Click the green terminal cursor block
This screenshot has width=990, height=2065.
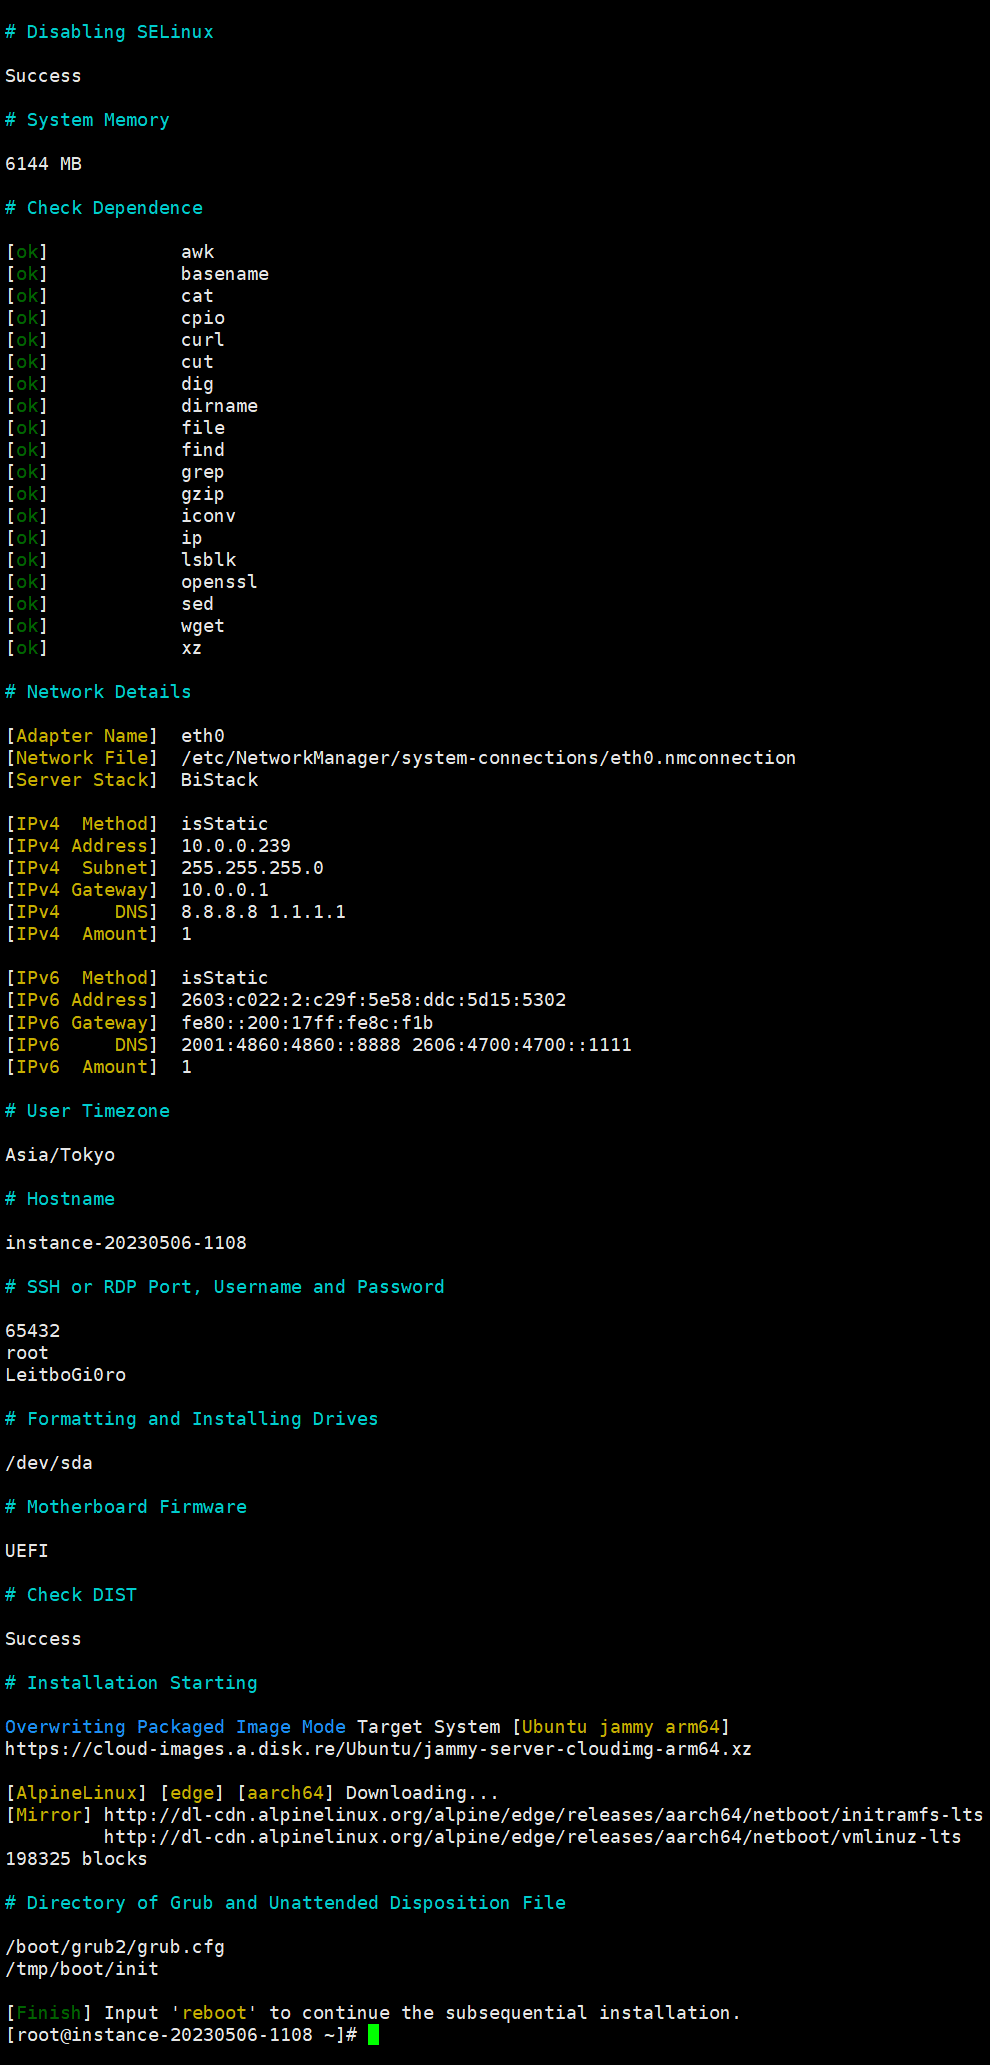point(373,2034)
